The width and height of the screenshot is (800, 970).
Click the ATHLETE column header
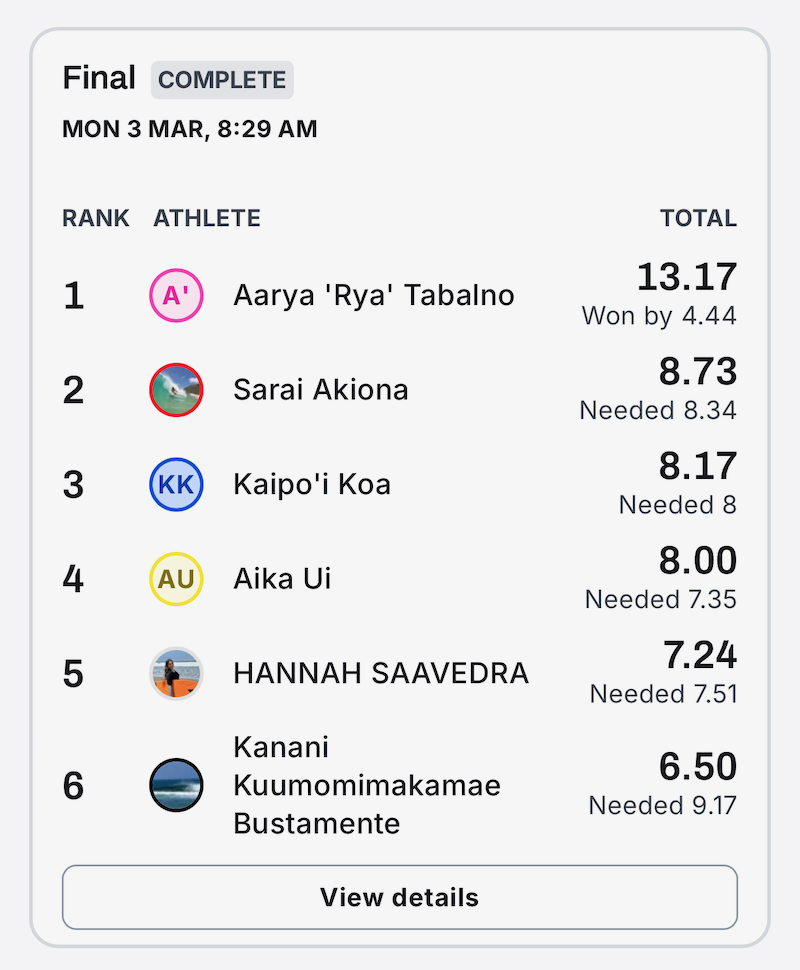pos(207,218)
